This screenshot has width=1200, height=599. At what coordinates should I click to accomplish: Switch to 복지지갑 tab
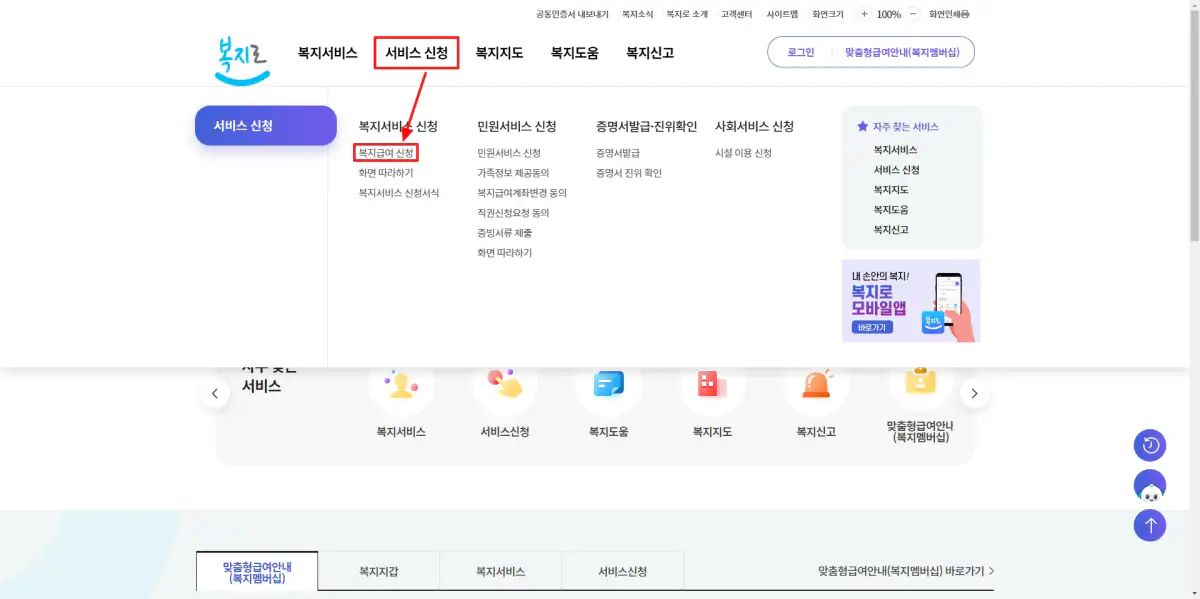[x=379, y=572]
